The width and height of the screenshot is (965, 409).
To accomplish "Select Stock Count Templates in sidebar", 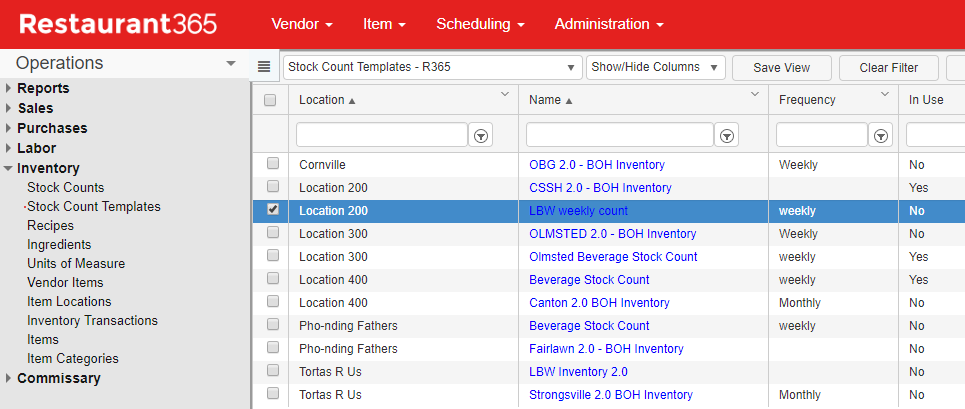I will pyautogui.click(x=94, y=207).
